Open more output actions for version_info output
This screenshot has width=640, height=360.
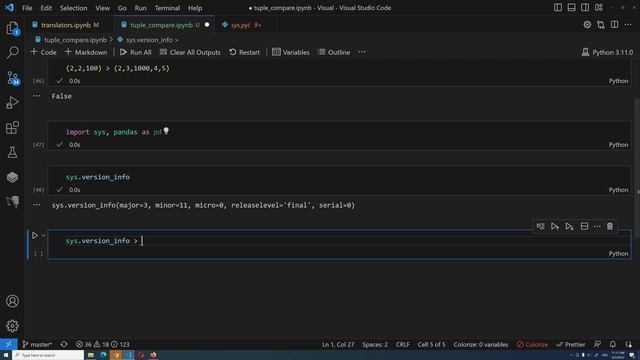37,205
